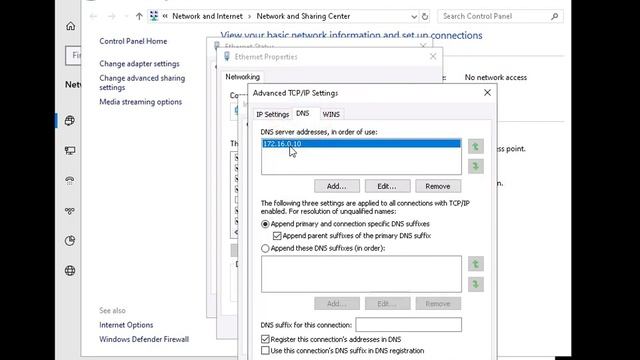640x360 pixels.
Task: Click the network icon in address bar
Action: tap(154, 16)
